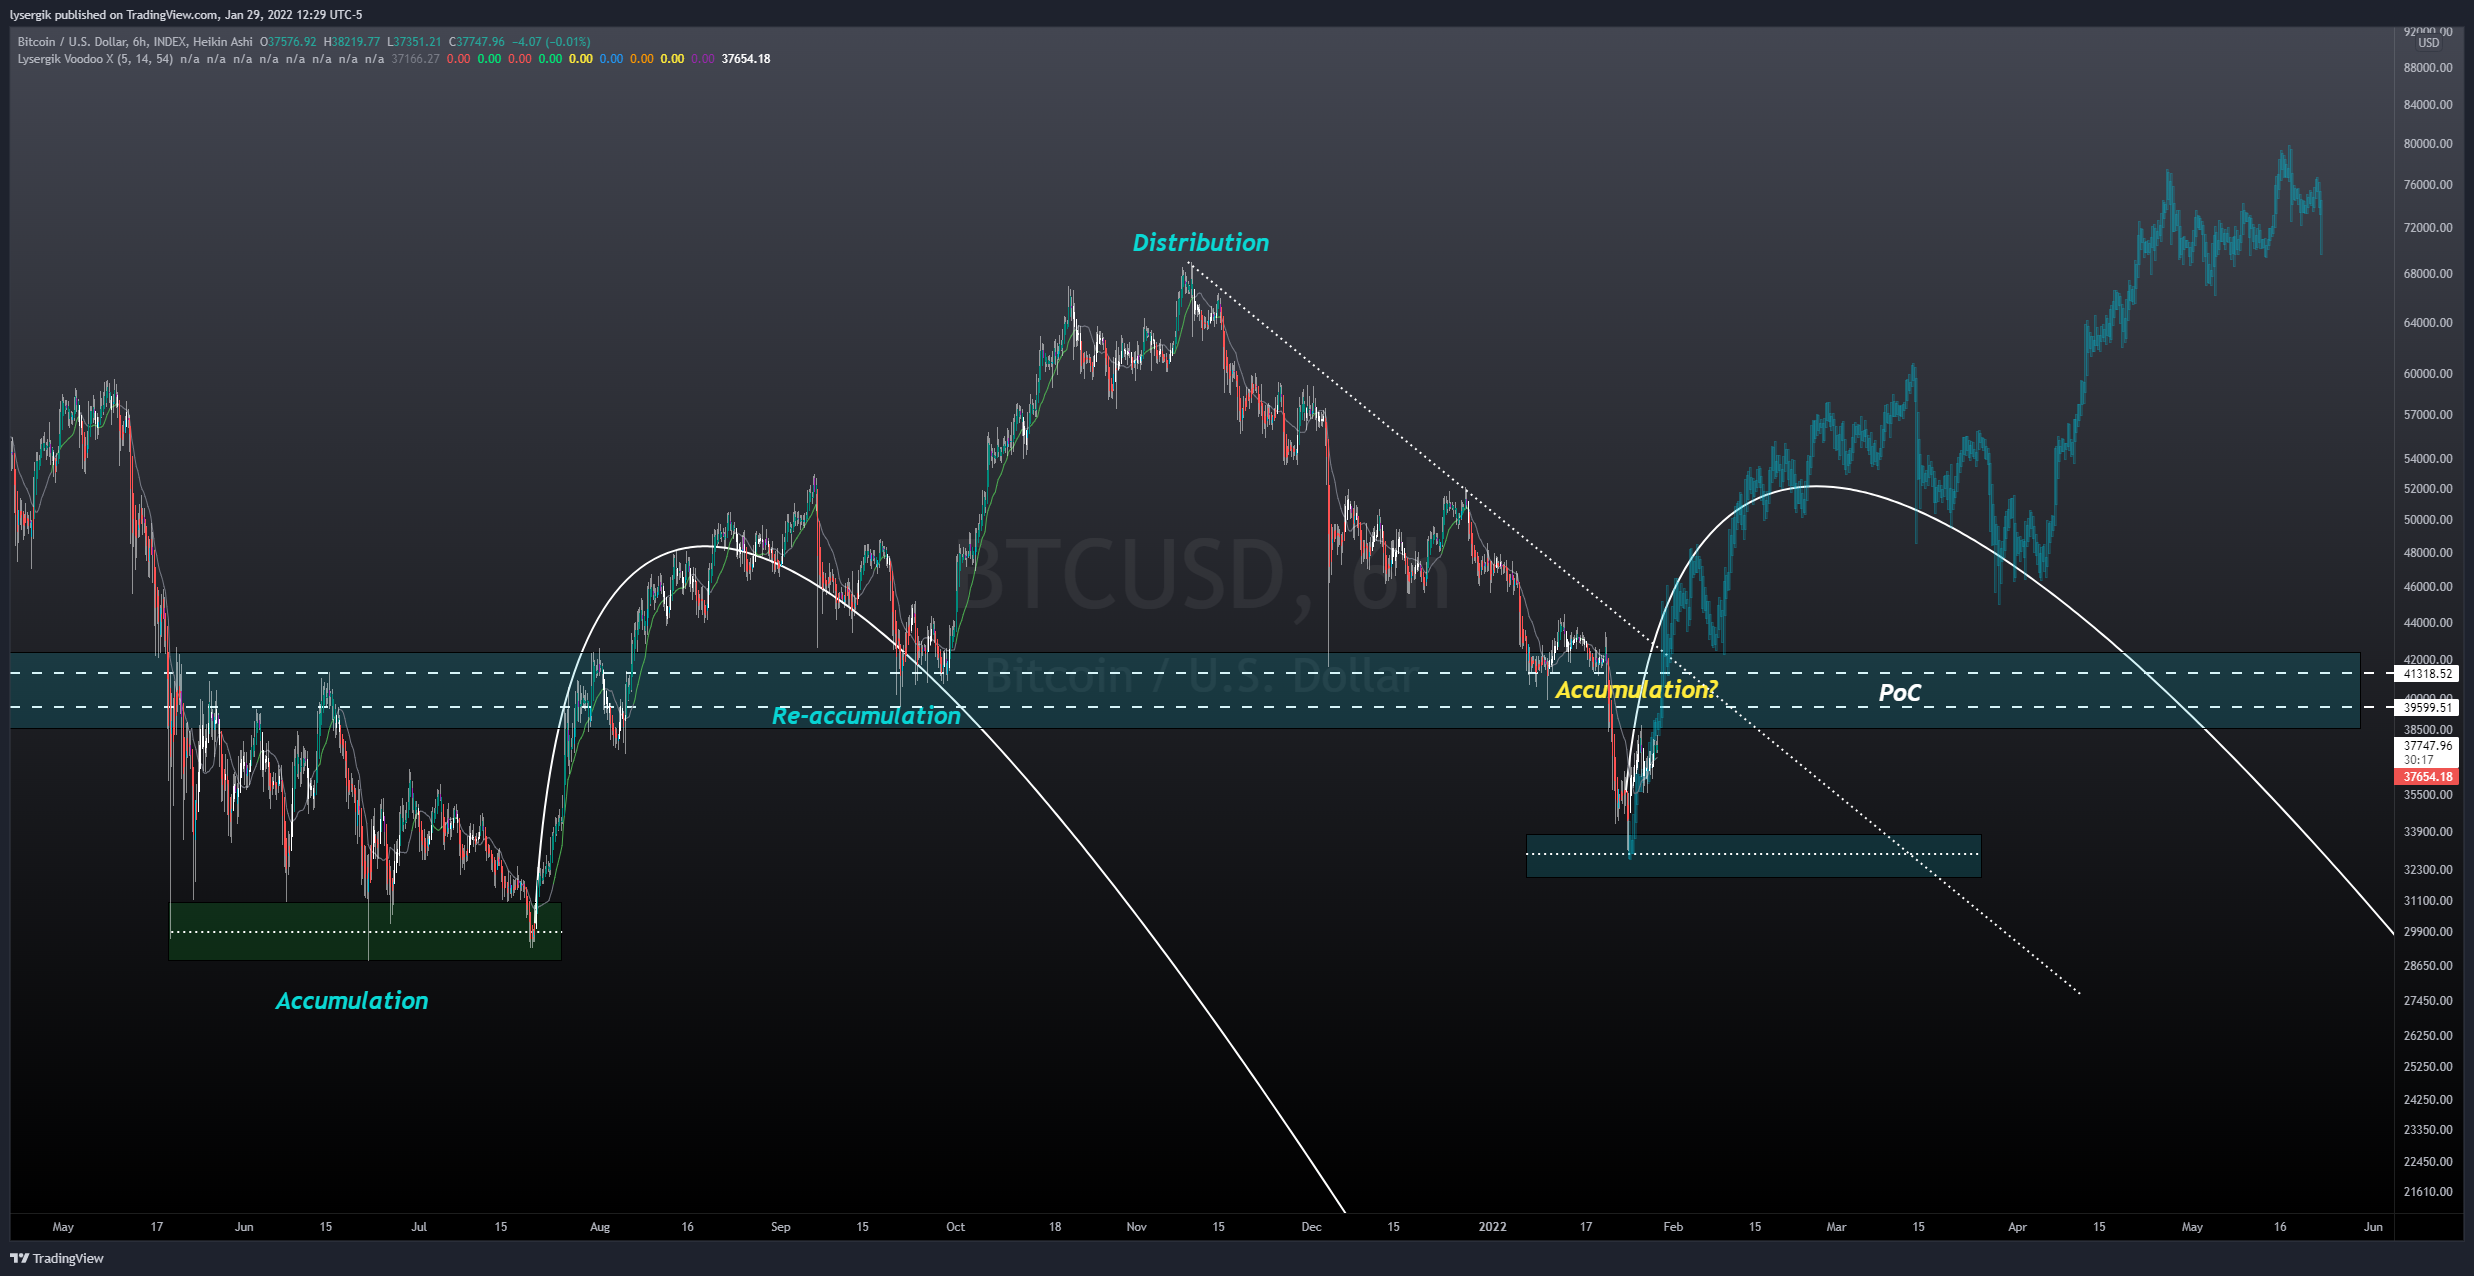Screen dimensions: 2474x1276
Task: Click the 'USD' currency label on price axis
Action: (x=2428, y=43)
